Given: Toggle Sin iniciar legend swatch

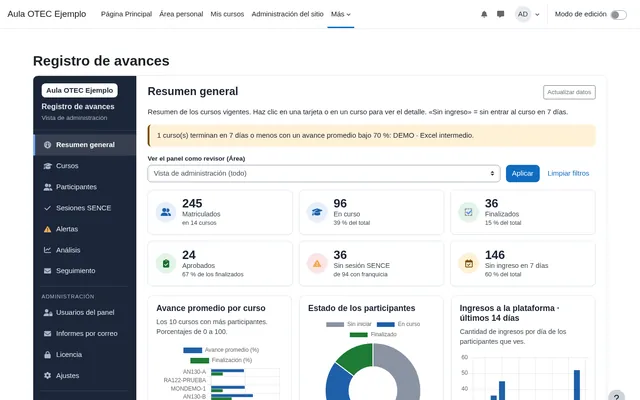Looking at the screenshot, I should tap(335, 324).
